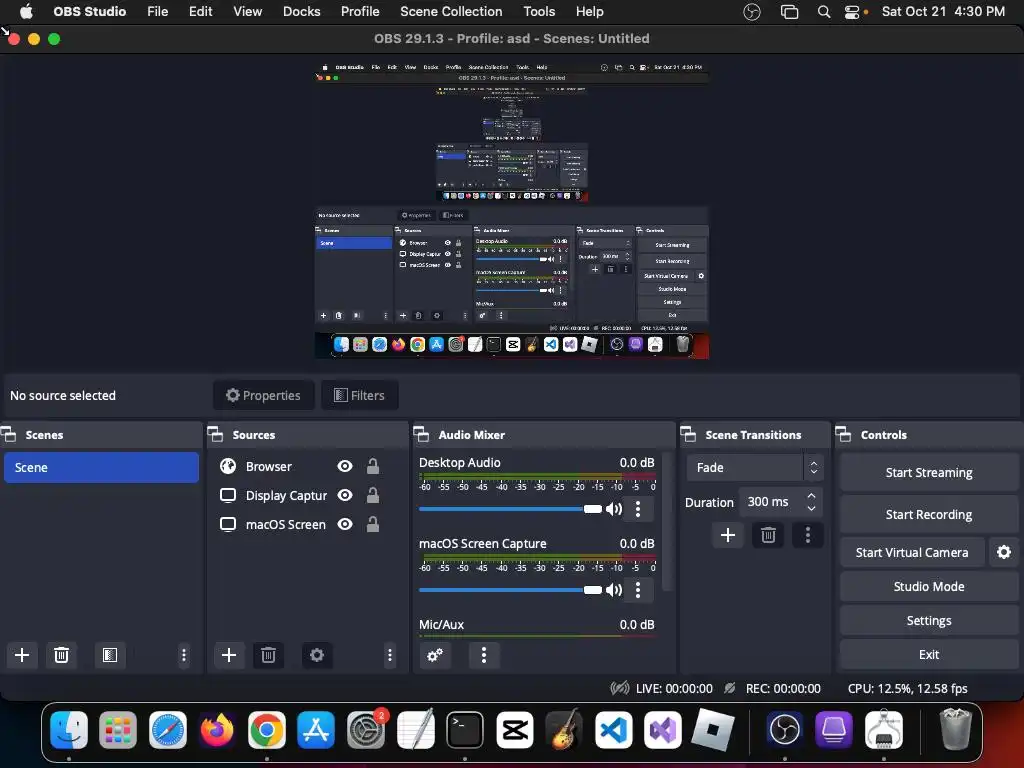
Task: Lock the Browser source
Action: (x=373, y=466)
